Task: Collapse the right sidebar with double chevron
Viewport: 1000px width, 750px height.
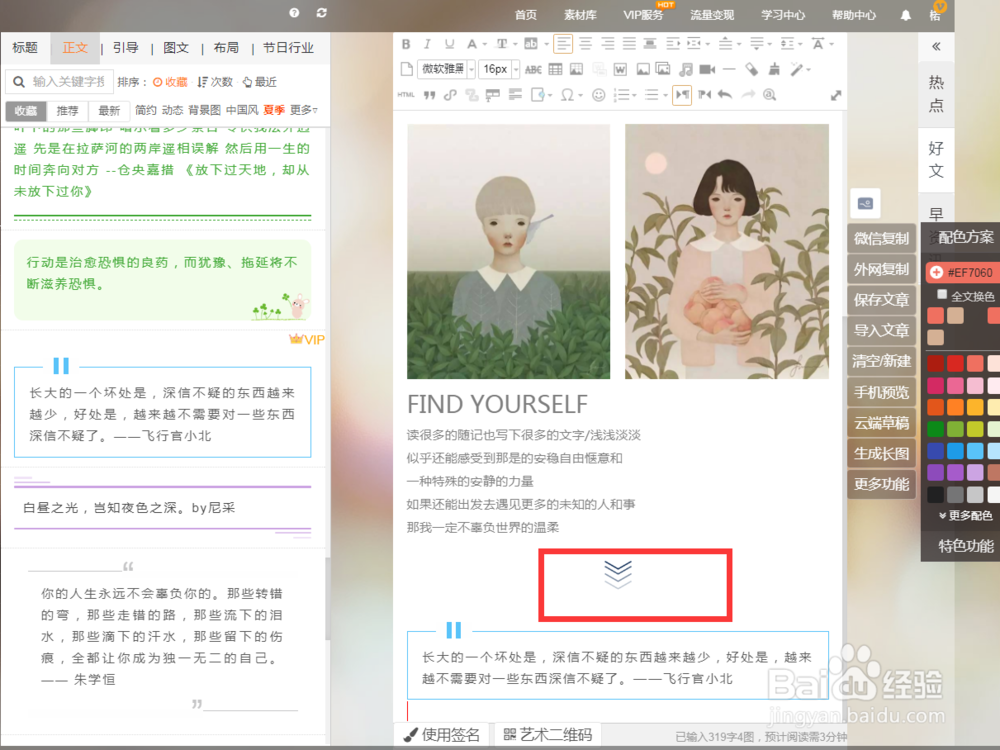Action: pyautogui.click(x=936, y=46)
